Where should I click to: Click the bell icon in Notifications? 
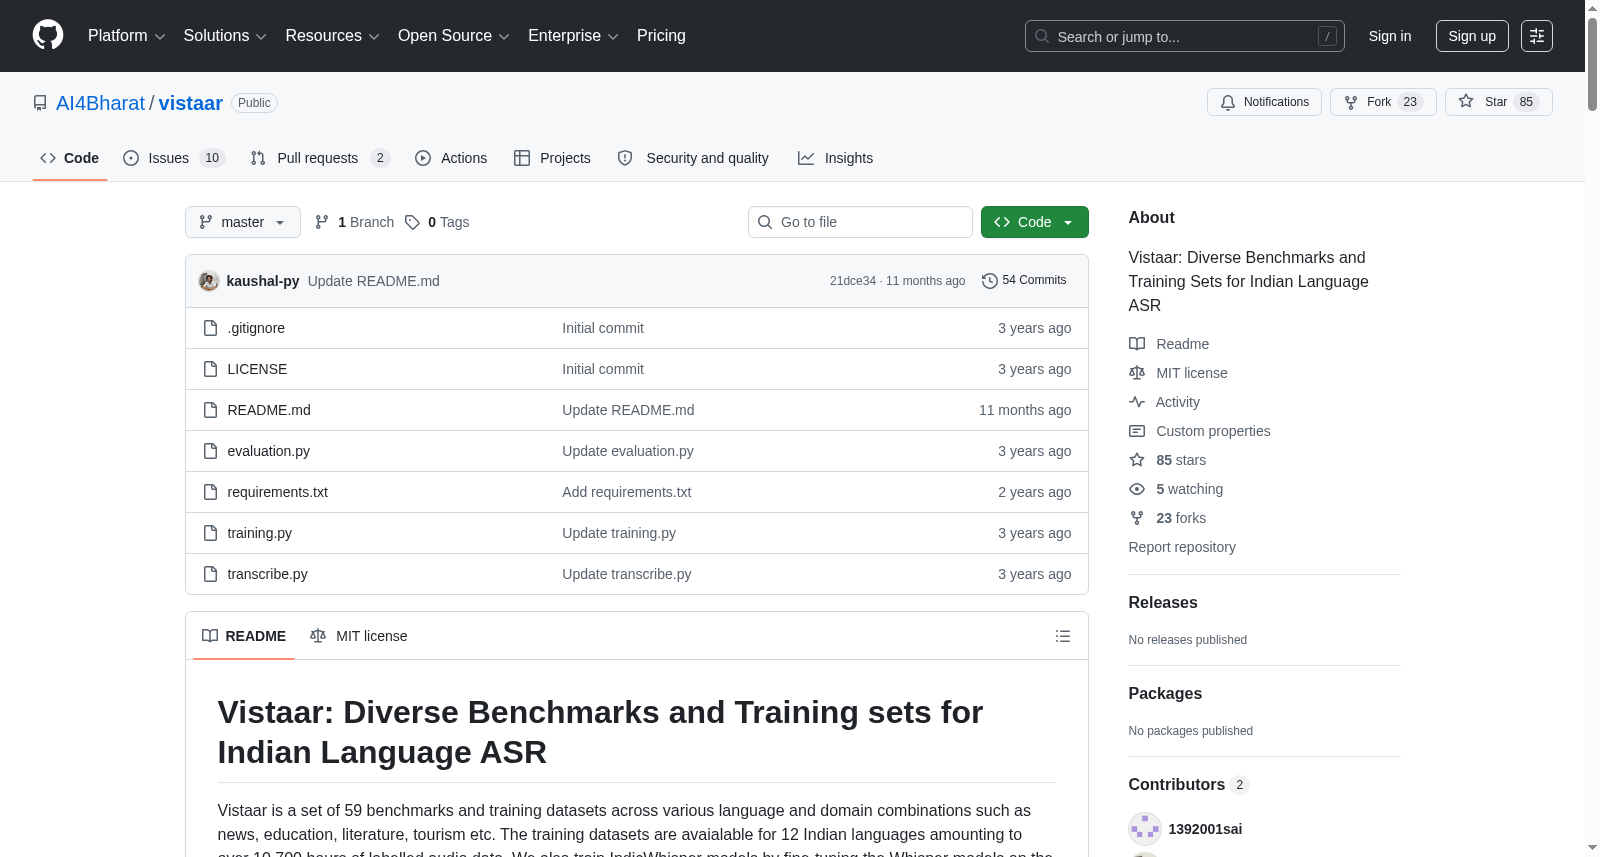click(1228, 102)
